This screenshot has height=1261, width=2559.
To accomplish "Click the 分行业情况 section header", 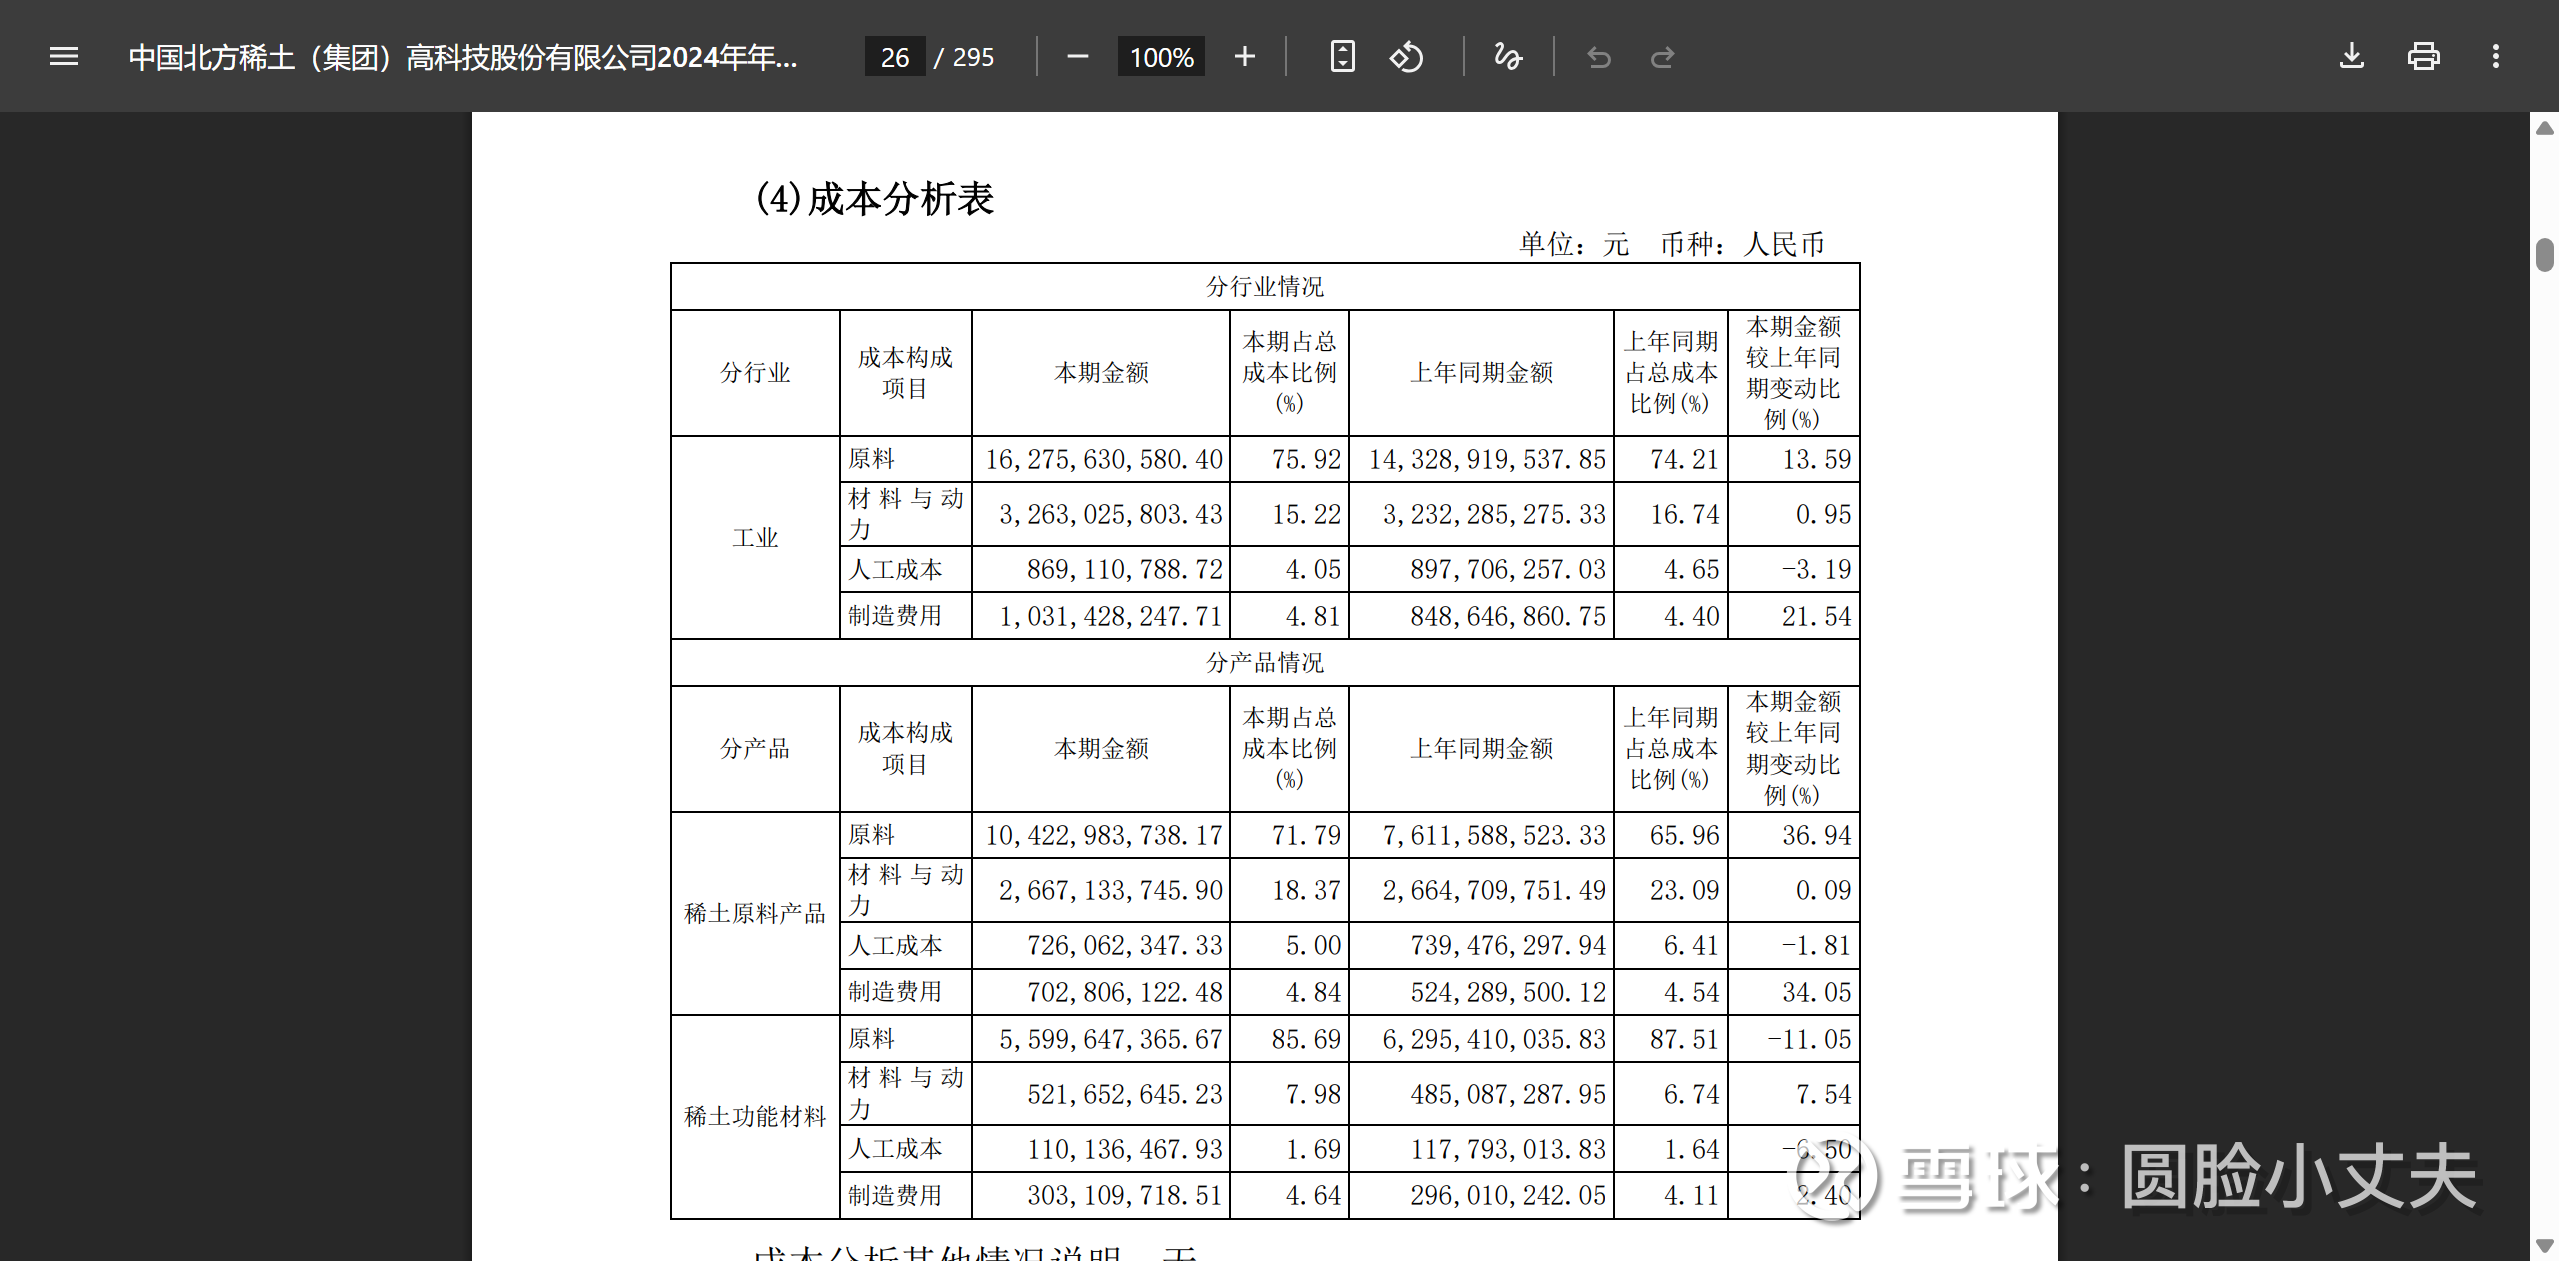I will click(x=1264, y=287).
